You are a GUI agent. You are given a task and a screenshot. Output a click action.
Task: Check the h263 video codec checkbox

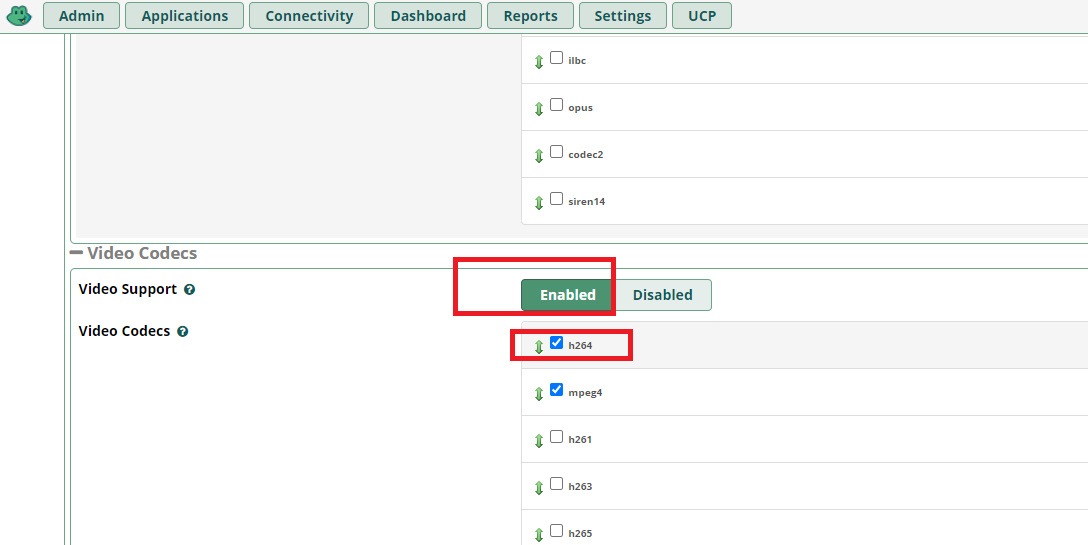(556, 483)
